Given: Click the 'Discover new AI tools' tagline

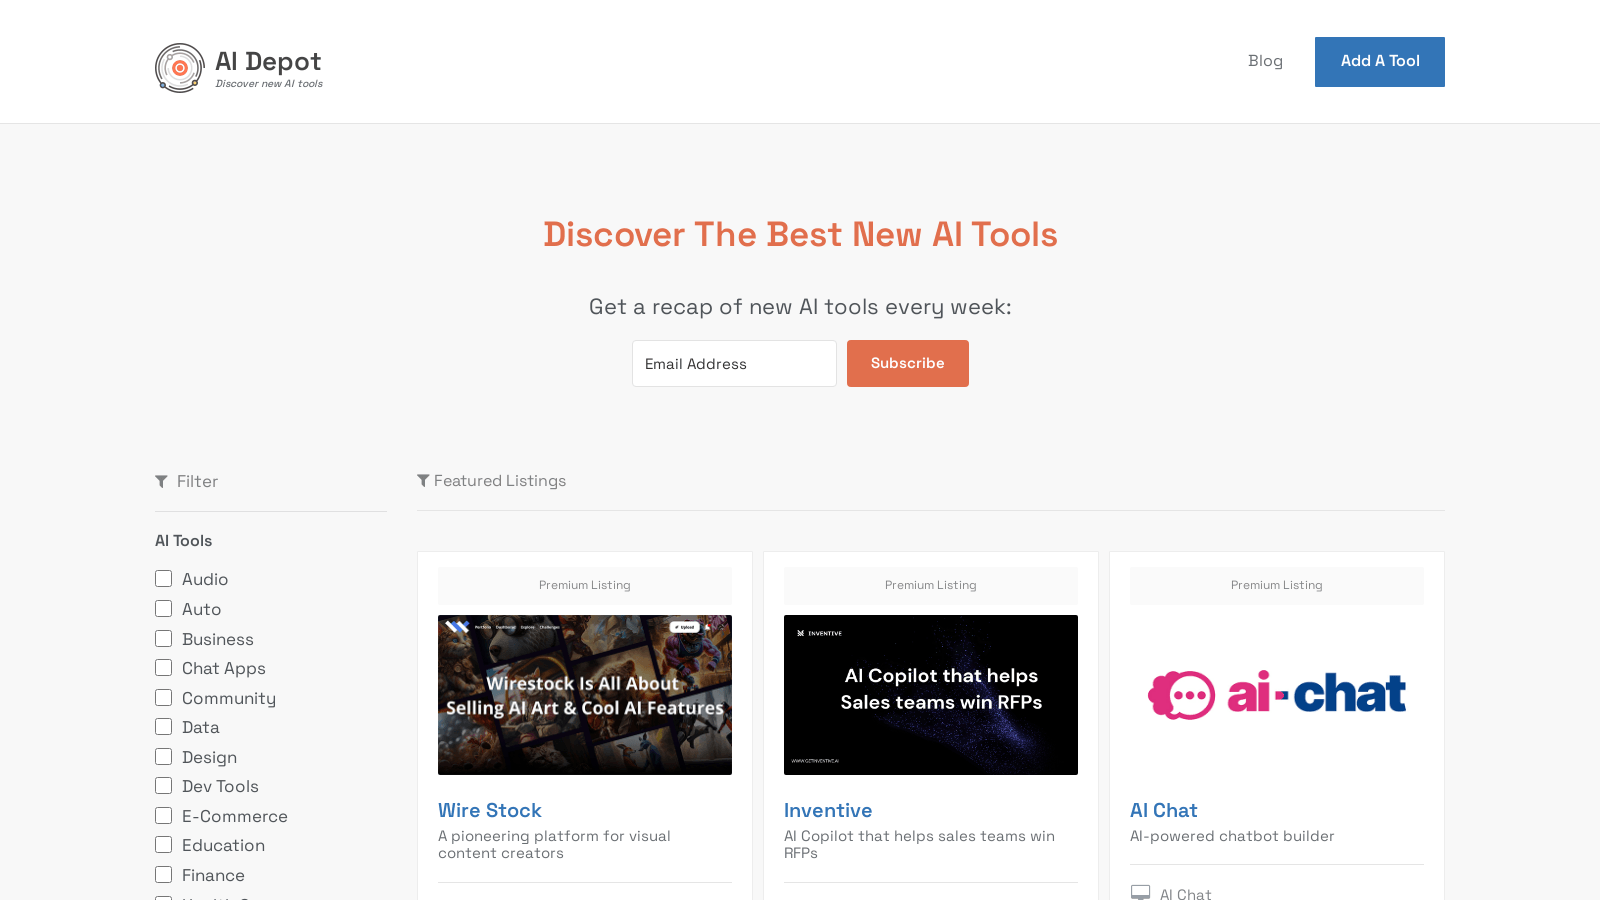Looking at the screenshot, I should tap(269, 84).
